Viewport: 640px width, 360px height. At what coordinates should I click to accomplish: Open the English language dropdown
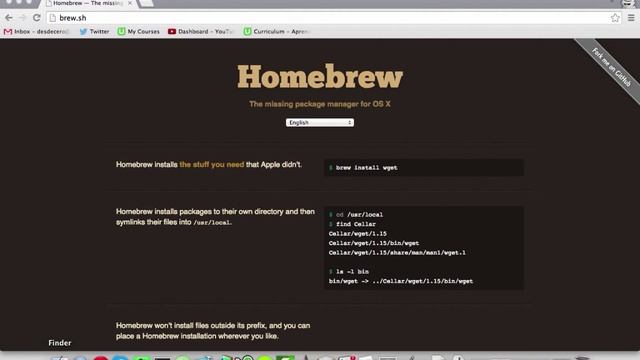[320, 122]
